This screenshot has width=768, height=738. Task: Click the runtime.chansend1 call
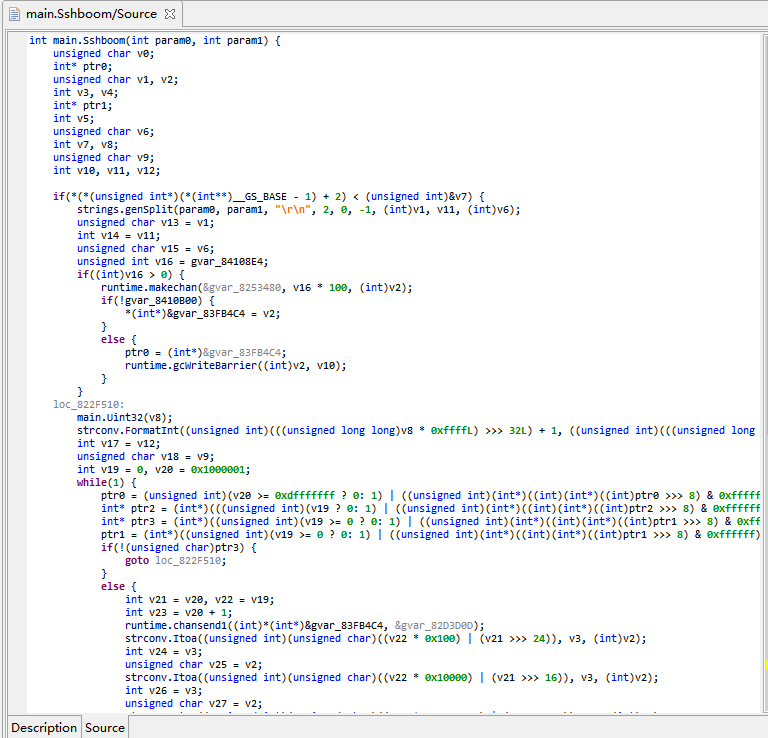pyautogui.click(x=175, y=625)
